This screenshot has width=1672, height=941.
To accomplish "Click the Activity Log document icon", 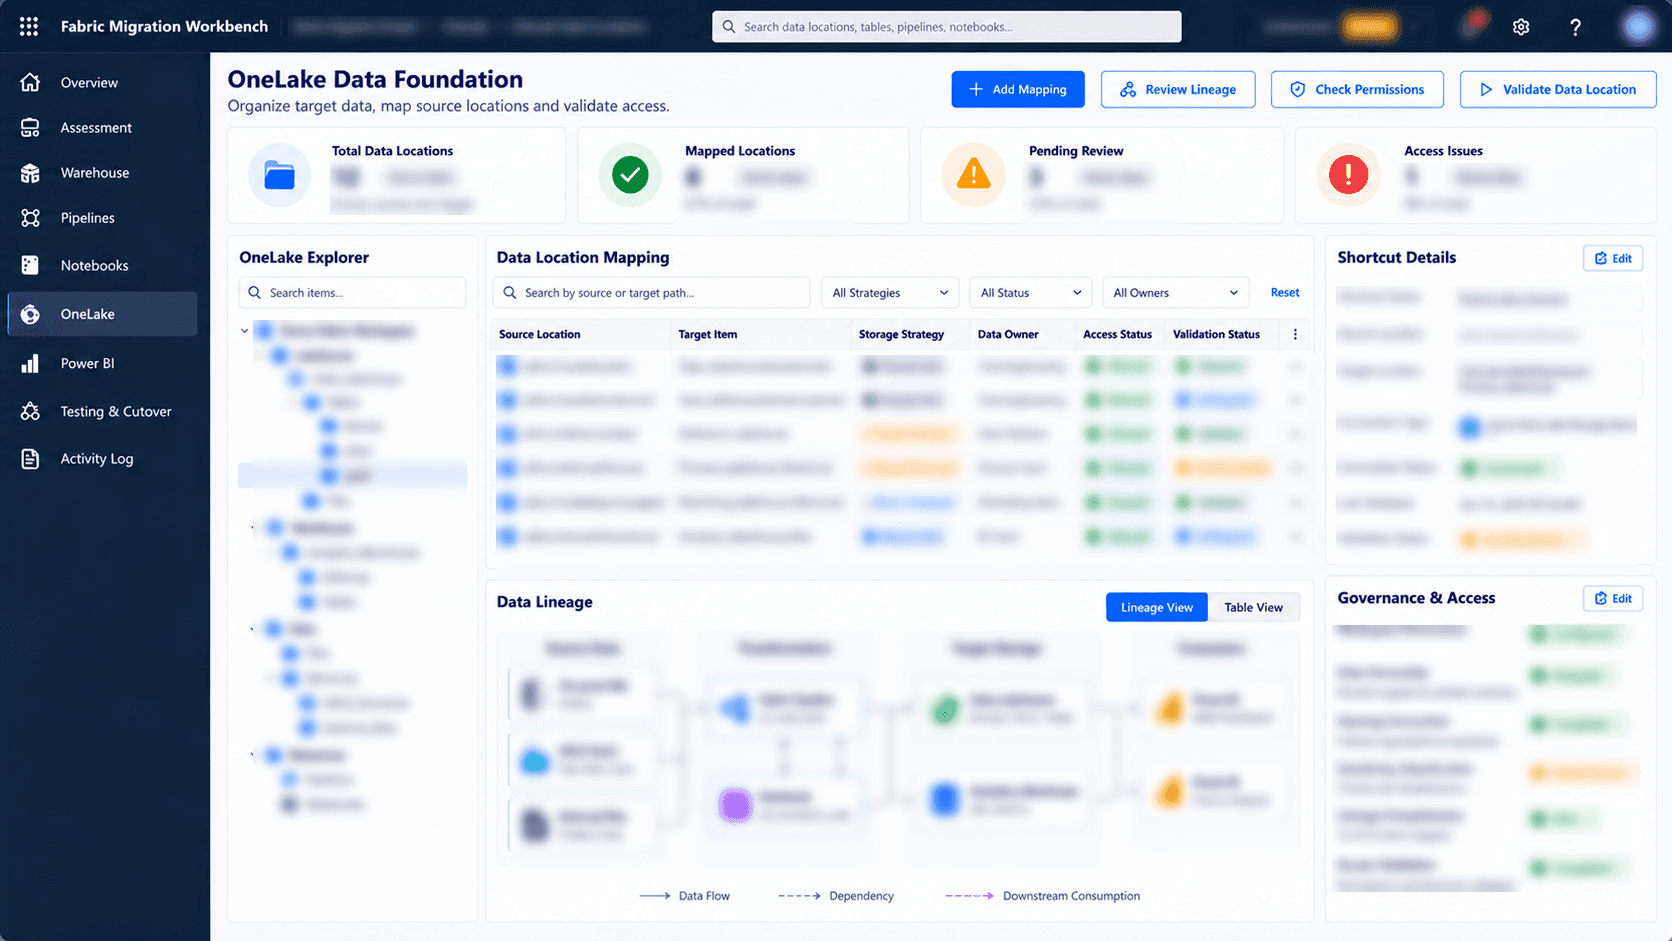I will pyautogui.click(x=30, y=459).
